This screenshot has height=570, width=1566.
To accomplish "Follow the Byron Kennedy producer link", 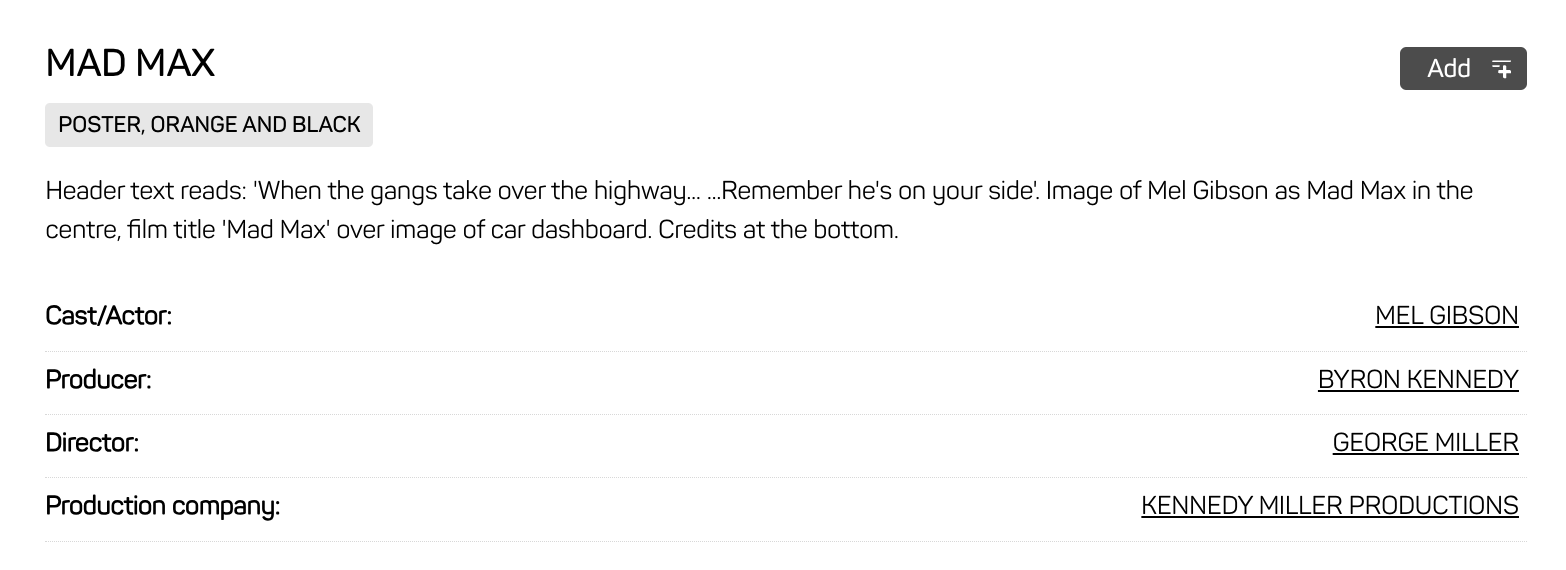I will (1417, 380).
